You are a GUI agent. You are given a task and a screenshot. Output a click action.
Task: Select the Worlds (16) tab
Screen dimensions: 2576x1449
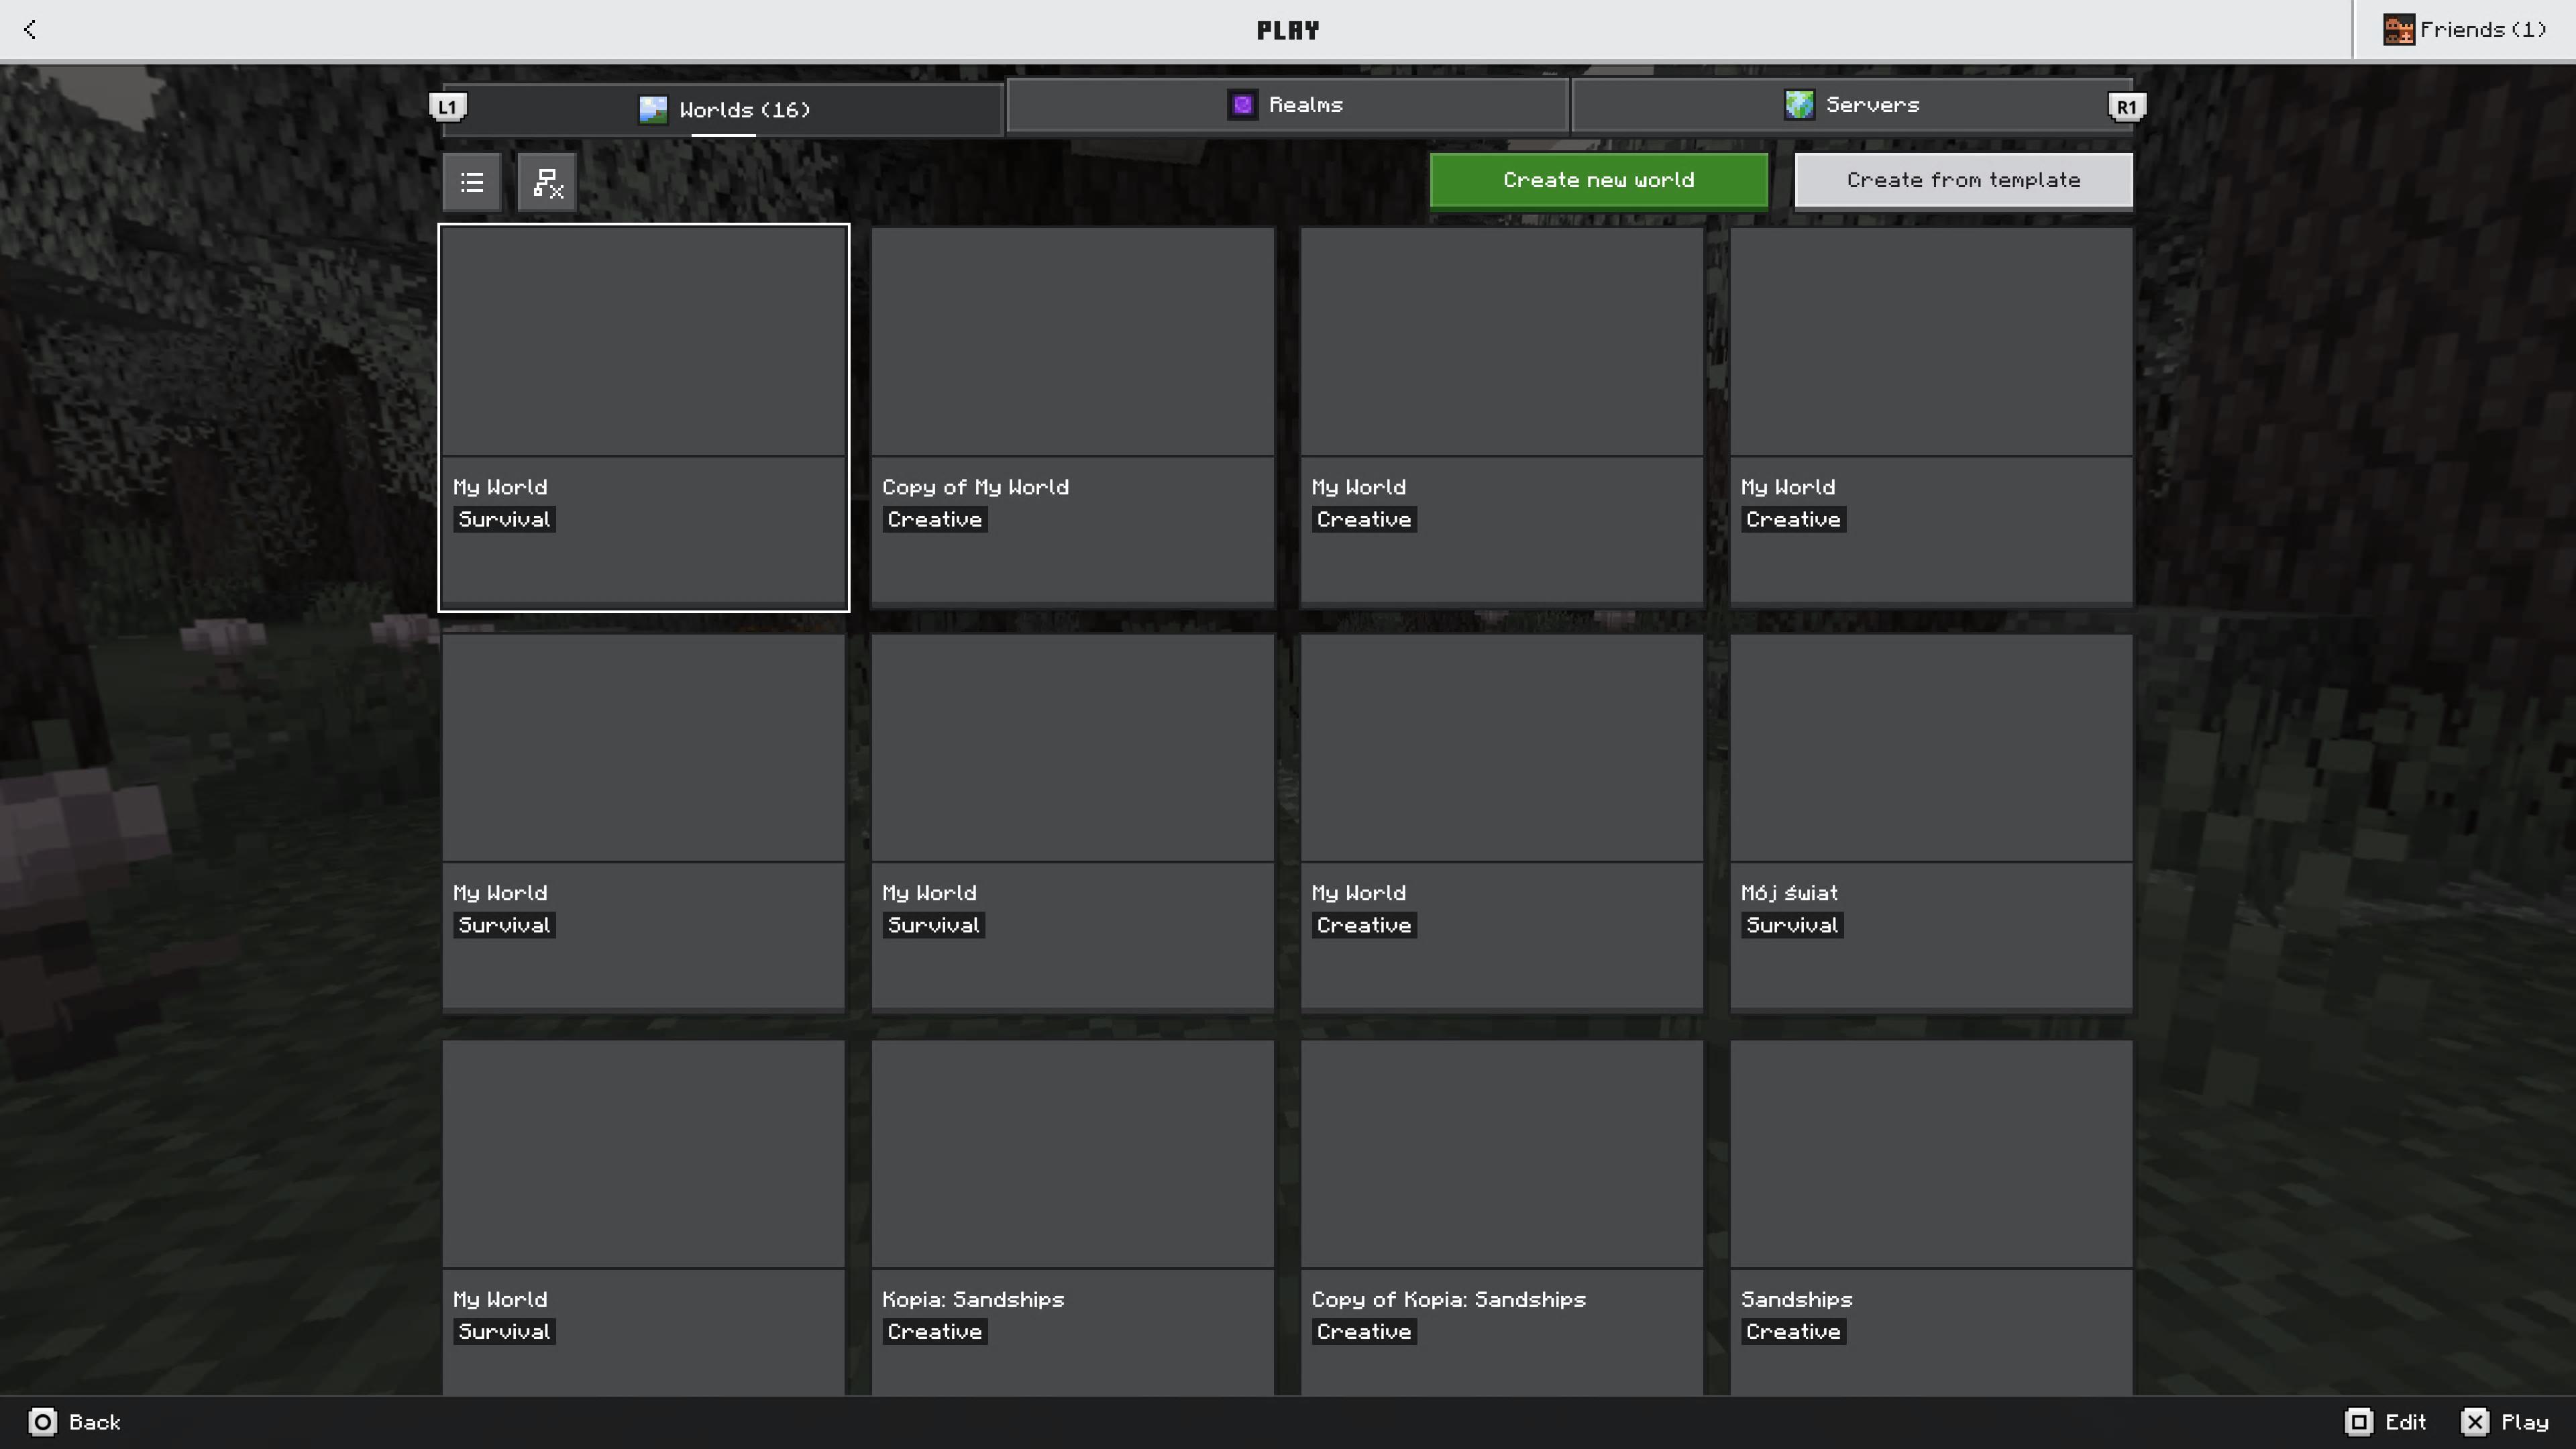(724, 109)
